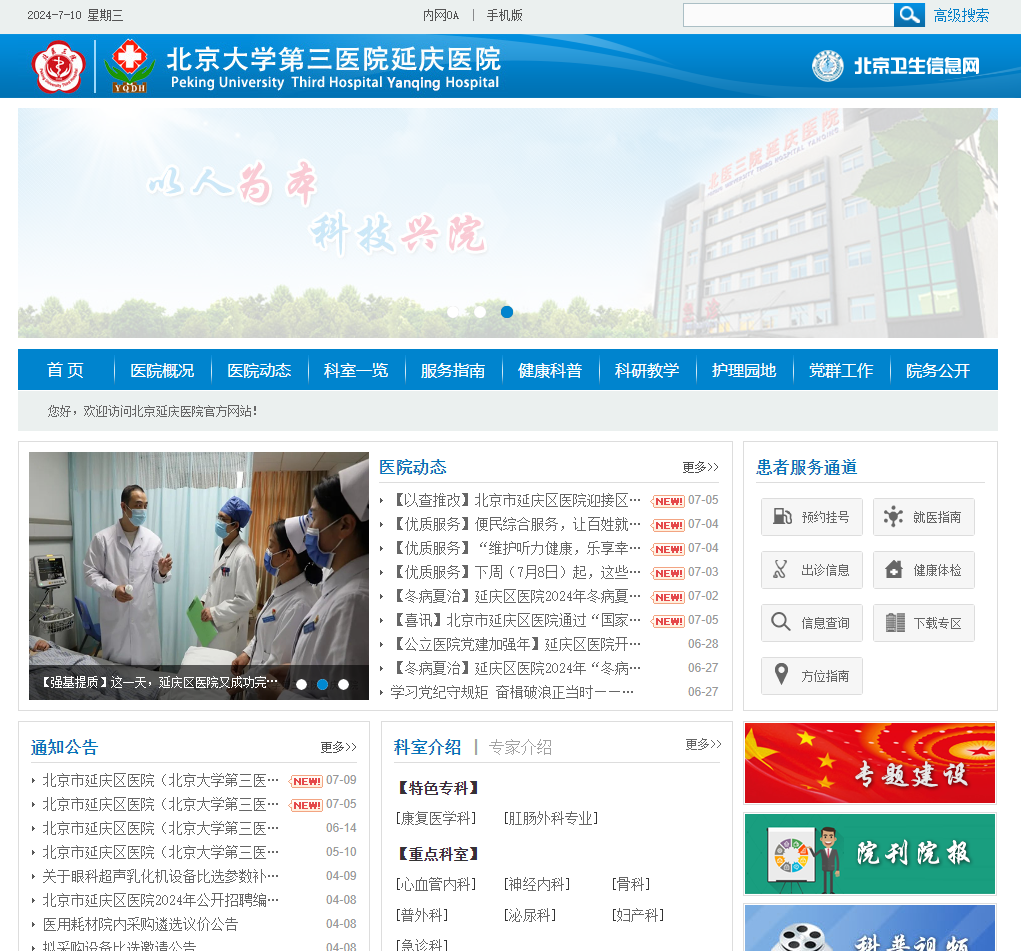Expand 更多>> in 科室介绍 section

coord(703,744)
